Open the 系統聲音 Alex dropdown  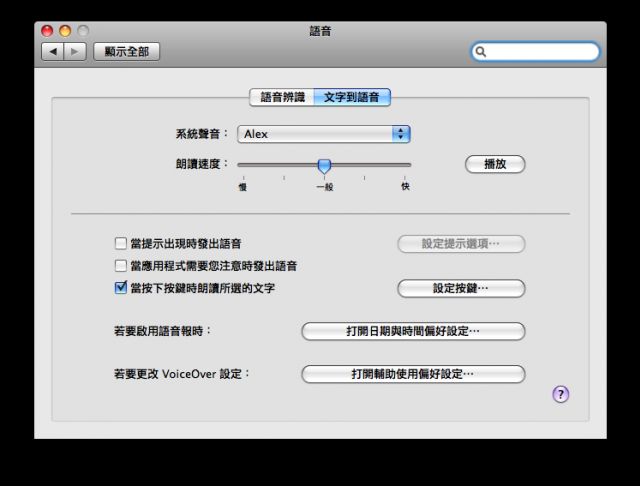(x=324, y=134)
